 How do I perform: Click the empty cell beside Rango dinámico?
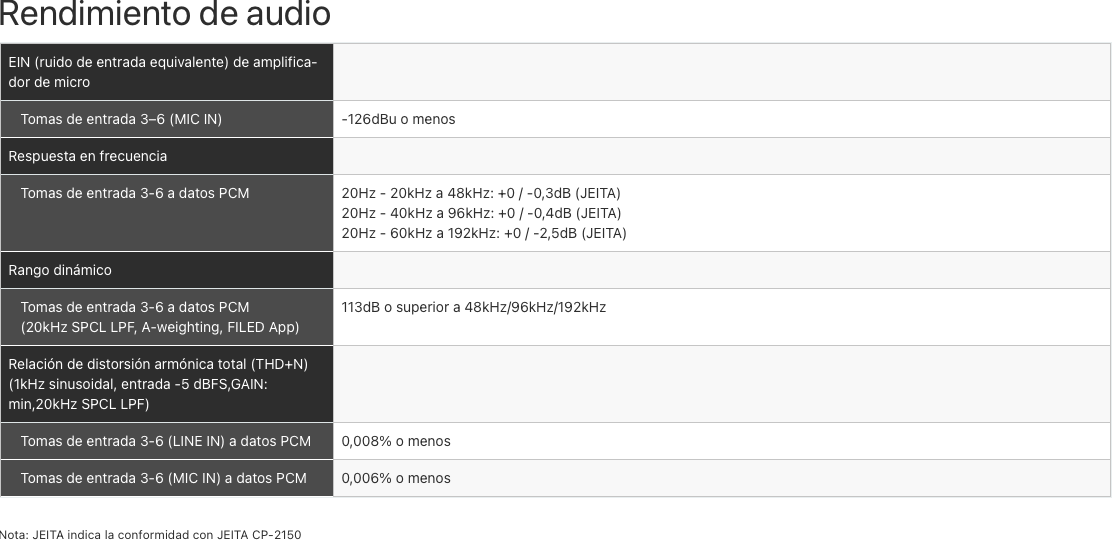721,270
